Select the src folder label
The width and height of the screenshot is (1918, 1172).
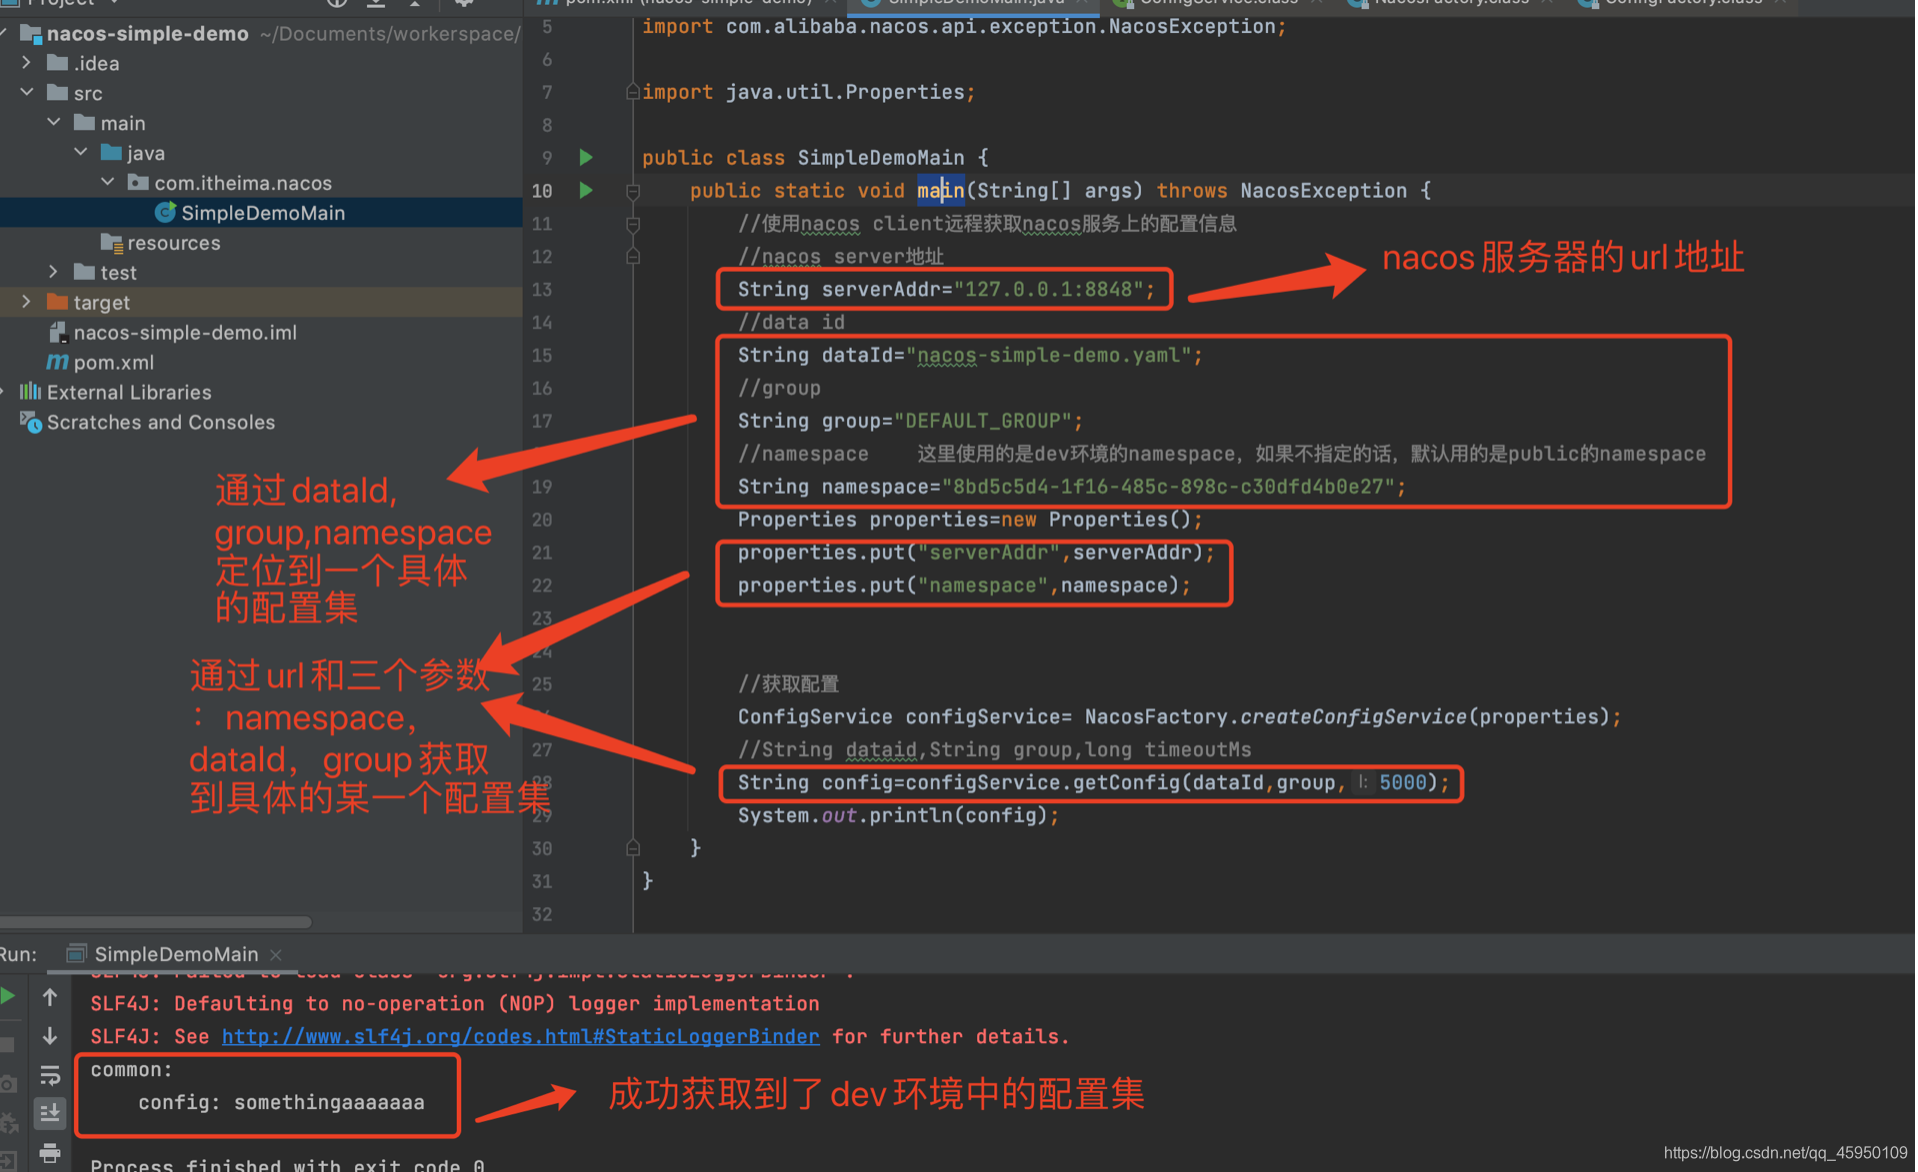click(88, 93)
